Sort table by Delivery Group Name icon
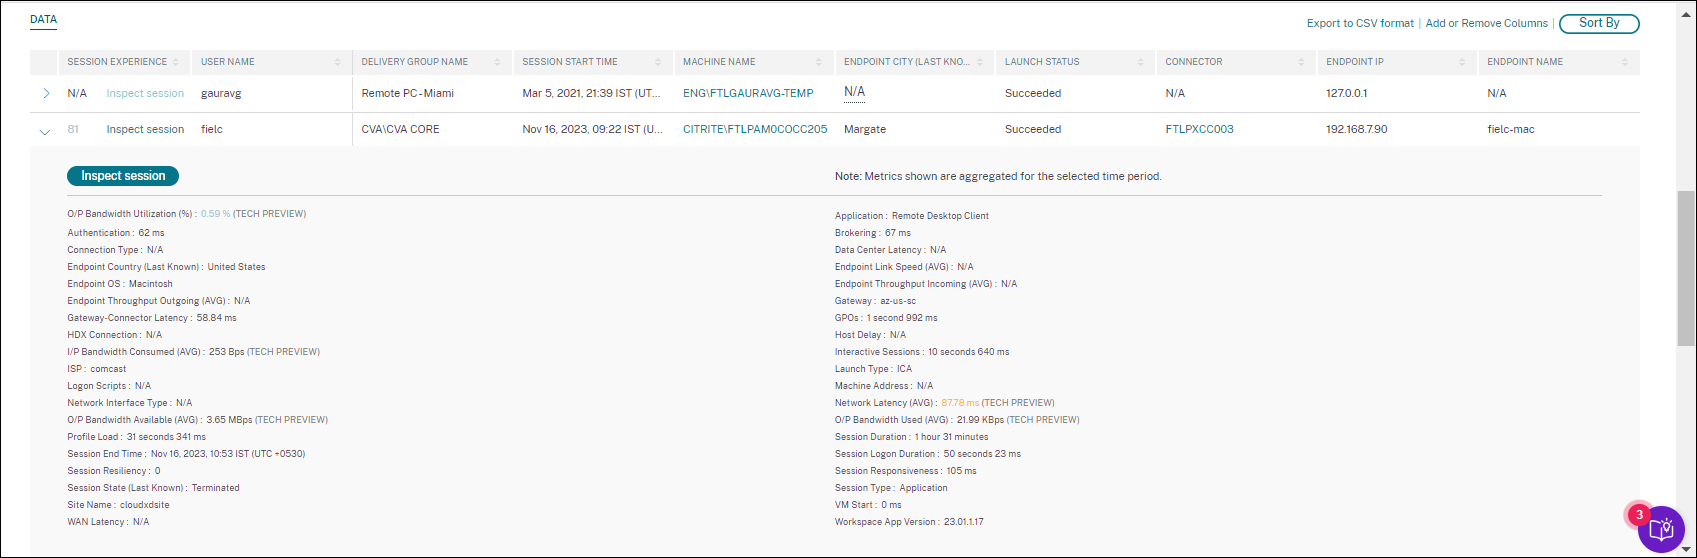1697x558 pixels. pyautogui.click(x=498, y=62)
